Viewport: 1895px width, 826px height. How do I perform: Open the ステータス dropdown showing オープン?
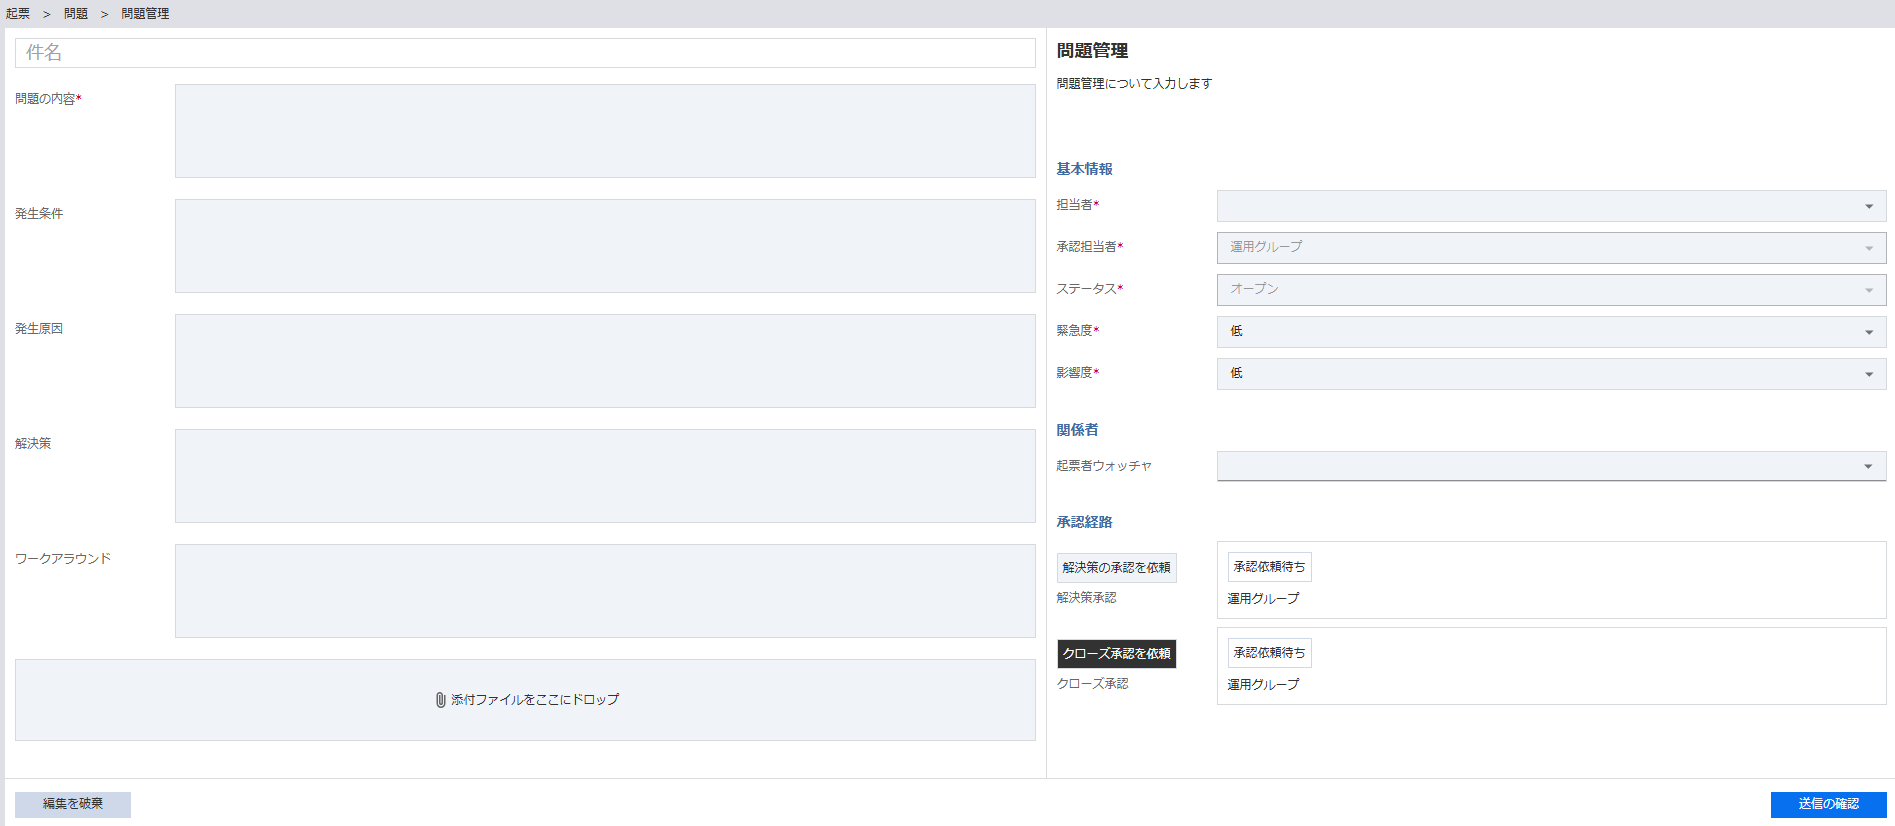click(x=1550, y=290)
